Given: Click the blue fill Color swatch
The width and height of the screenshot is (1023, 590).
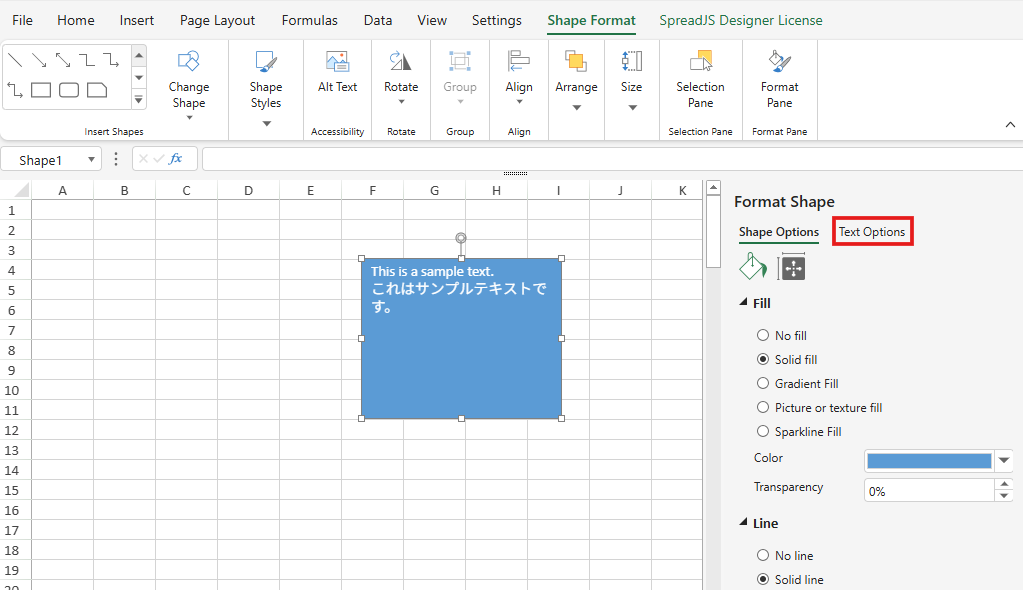Looking at the screenshot, I should (x=929, y=461).
